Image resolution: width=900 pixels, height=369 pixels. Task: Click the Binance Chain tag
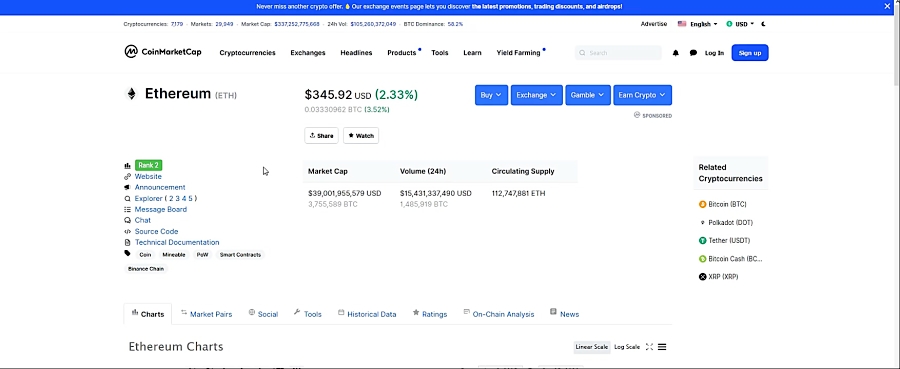point(146,269)
